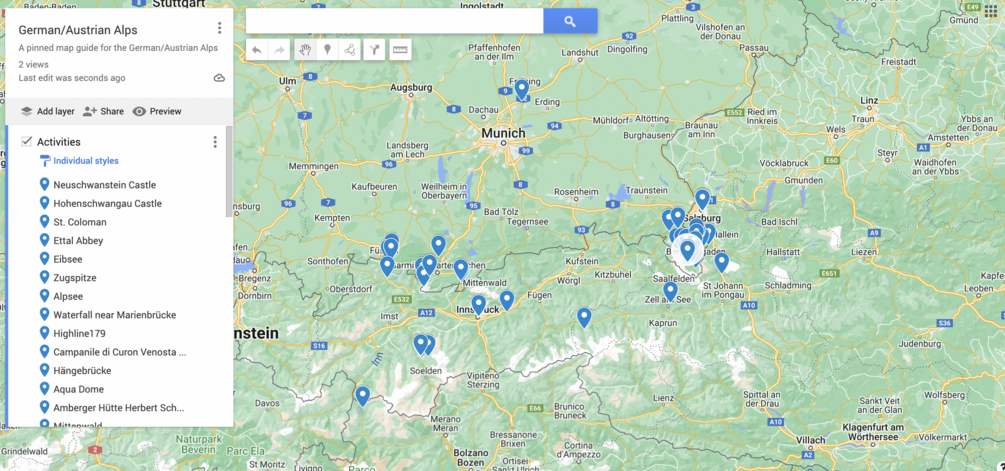Click the cloud saved status icon
The height and width of the screenshot is (471, 1005).
tap(219, 78)
